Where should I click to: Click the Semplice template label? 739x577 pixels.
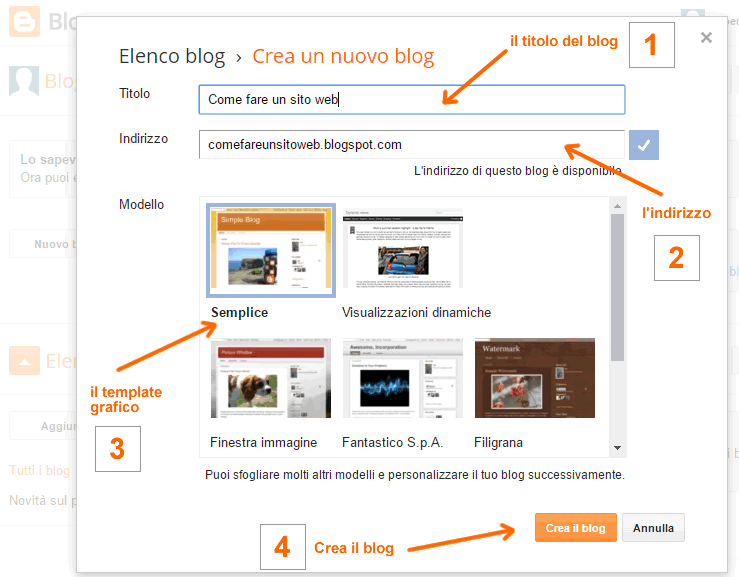(x=239, y=313)
